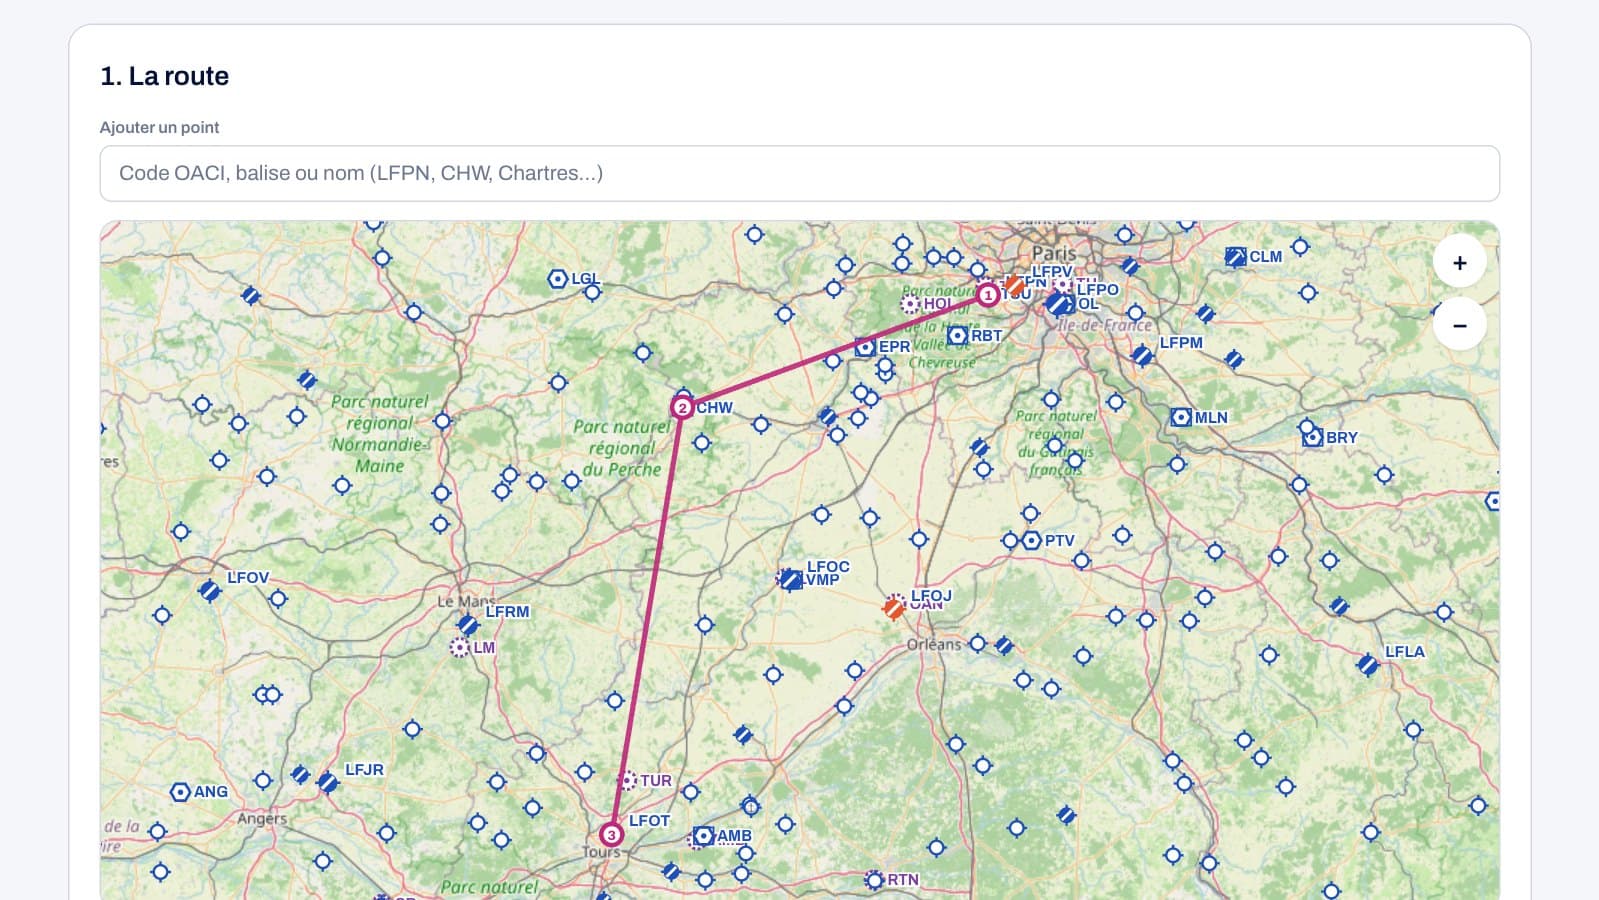Click the BRY beacon icon
This screenshot has height=900, width=1599.
1313,437
